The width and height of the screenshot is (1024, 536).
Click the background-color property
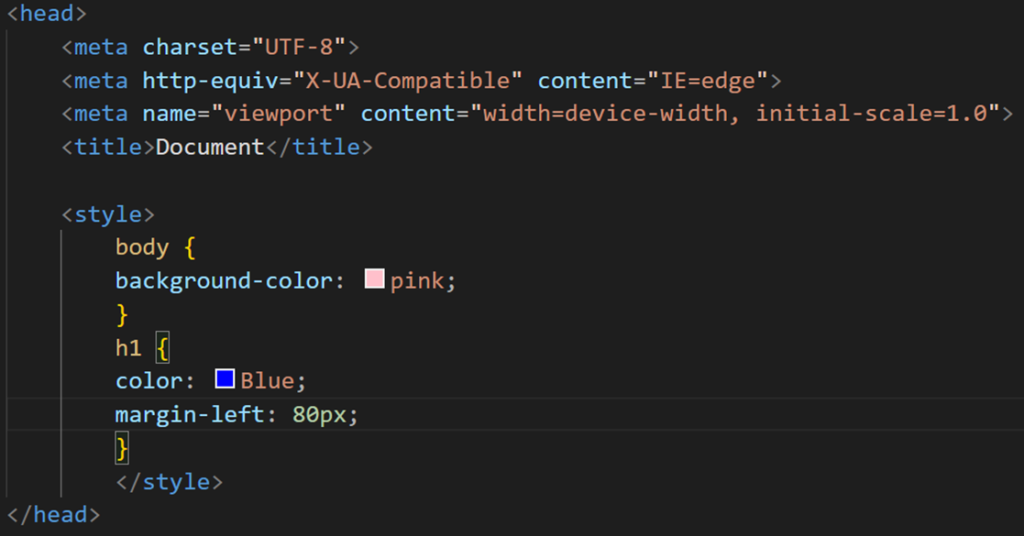[223, 281]
